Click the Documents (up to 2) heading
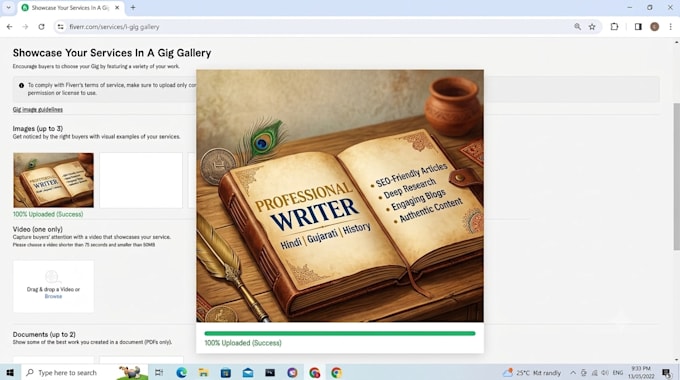The image size is (680, 380). pos(44,334)
